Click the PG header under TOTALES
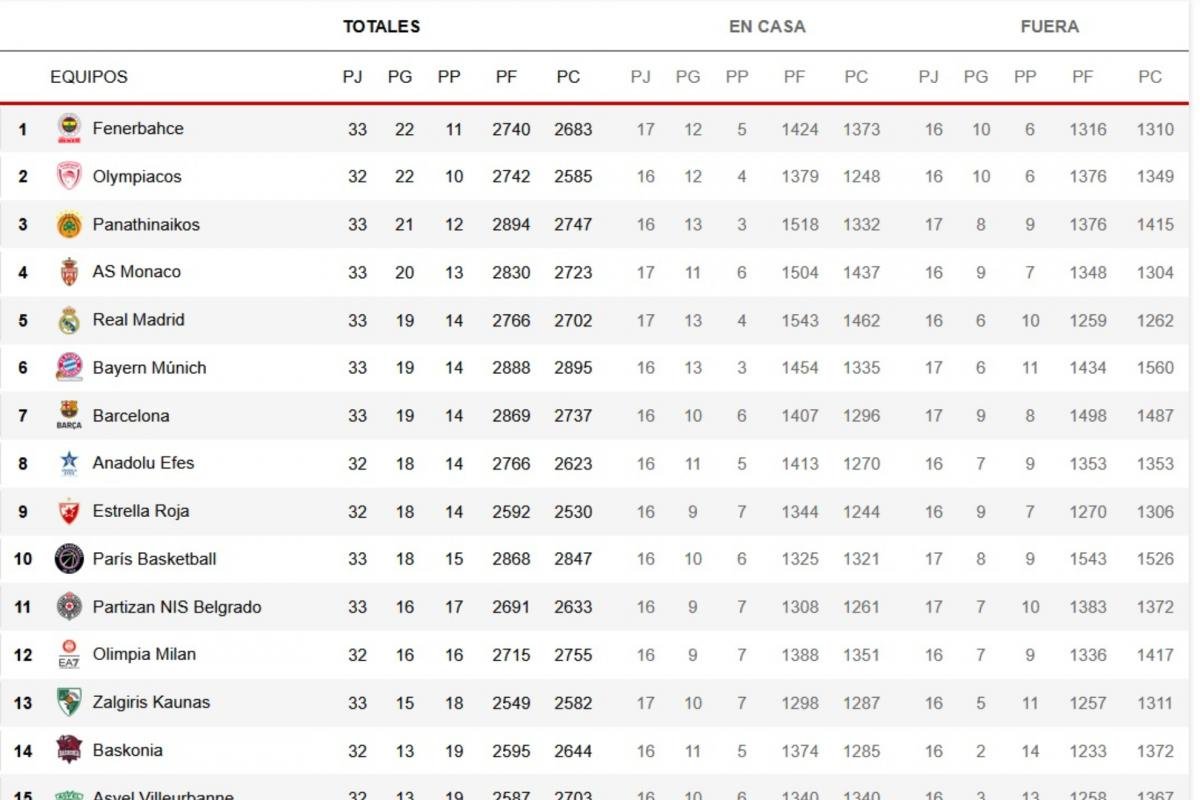Image resolution: width=1200 pixels, height=800 pixels. (x=400, y=77)
